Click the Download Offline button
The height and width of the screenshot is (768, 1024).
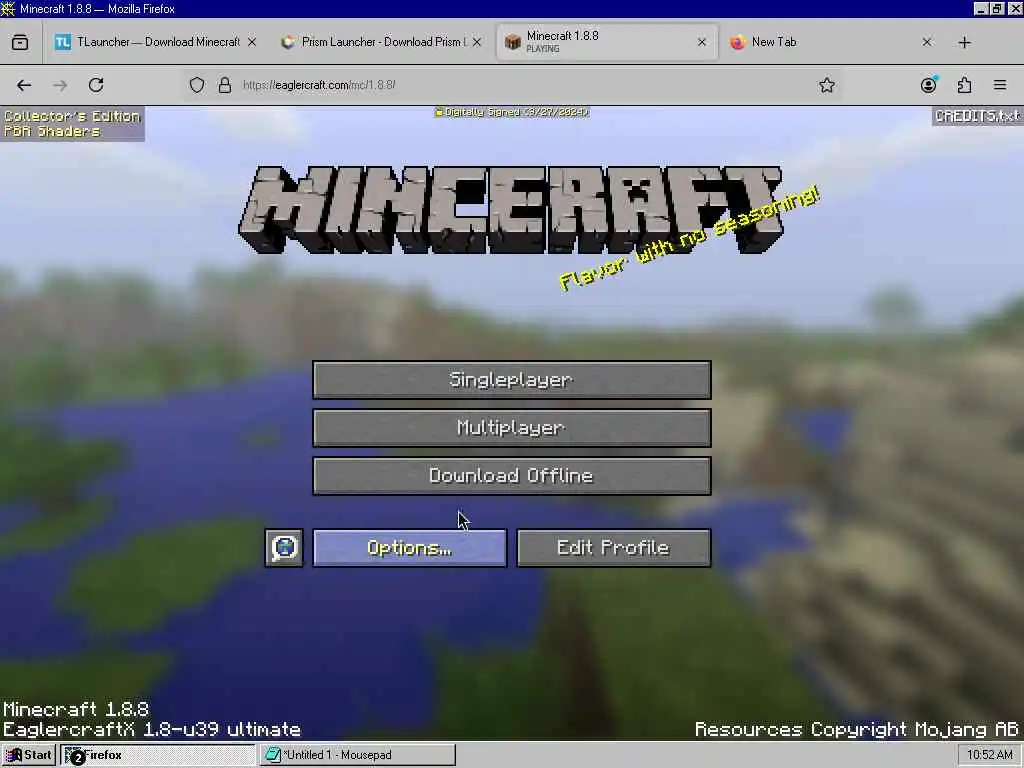pos(512,475)
